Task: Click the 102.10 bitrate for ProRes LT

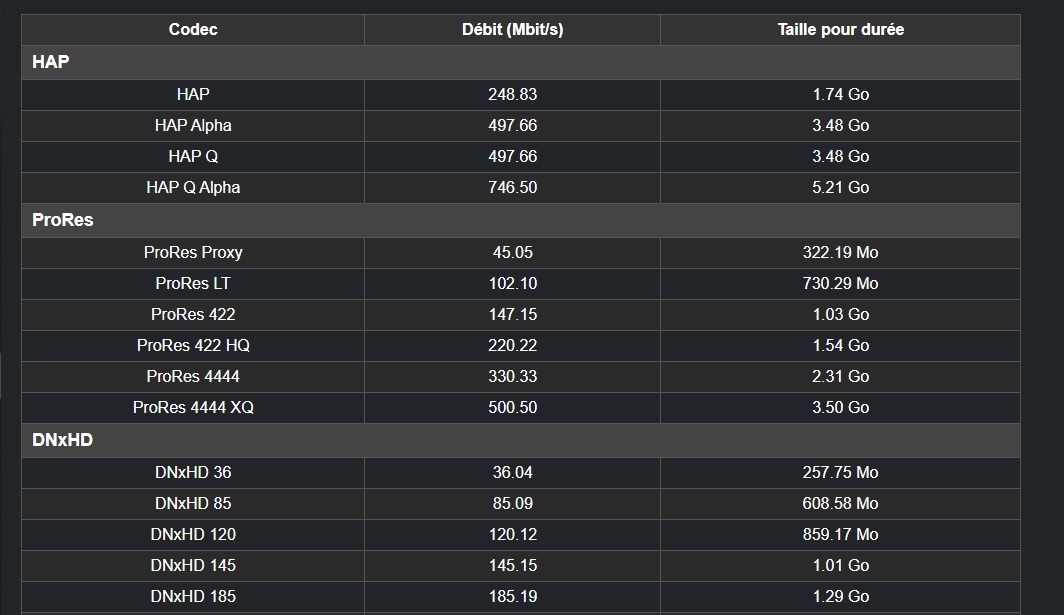Action: pyautogui.click(x=512, y=283)
